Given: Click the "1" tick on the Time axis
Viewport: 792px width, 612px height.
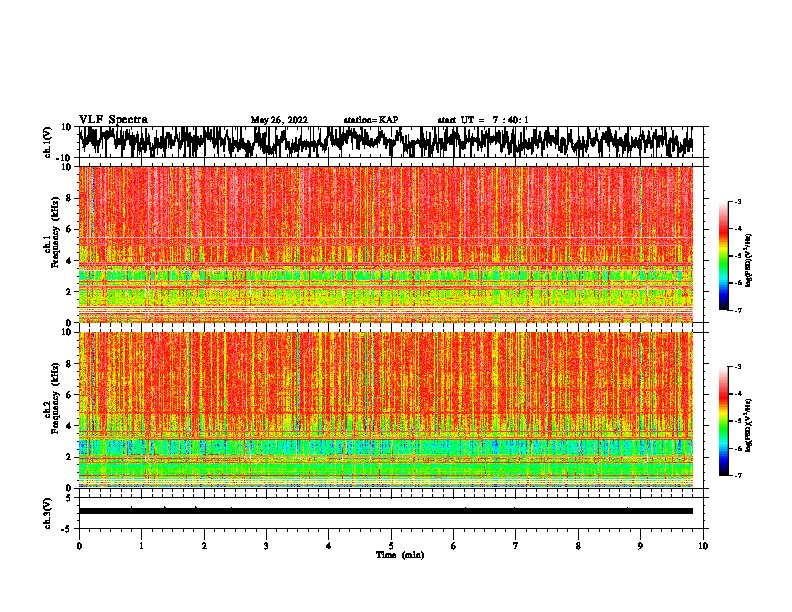Looking at the screenshot, I should 141,546.
